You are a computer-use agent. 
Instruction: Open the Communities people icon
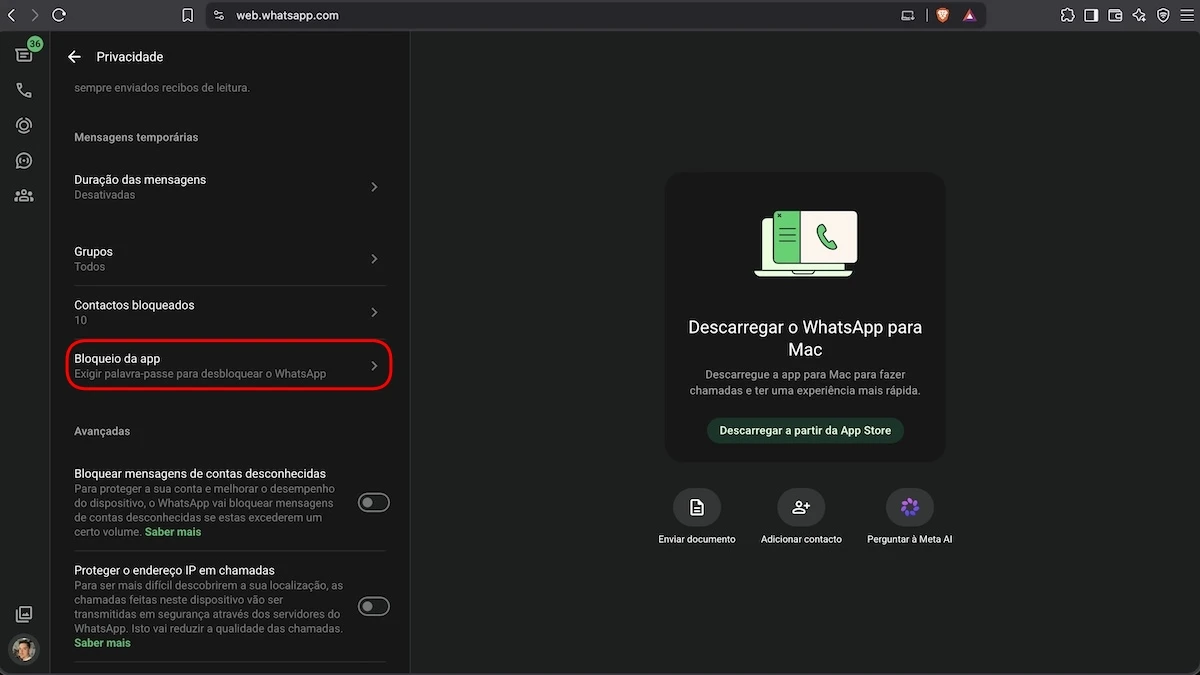24,196
